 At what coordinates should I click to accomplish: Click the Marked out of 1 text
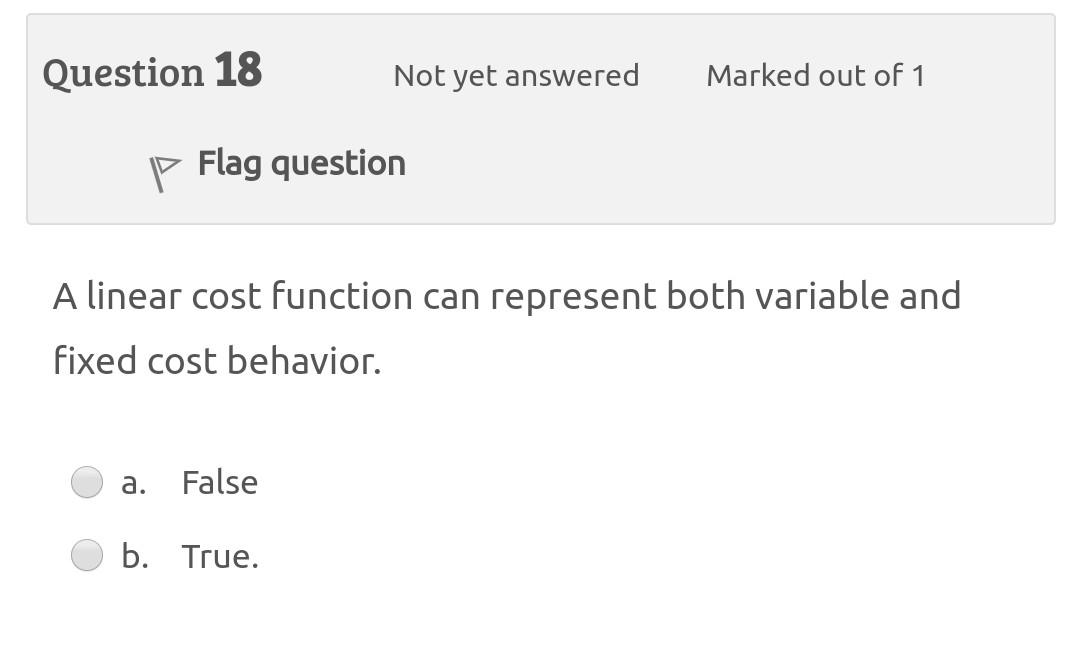(x=815, y=75)
